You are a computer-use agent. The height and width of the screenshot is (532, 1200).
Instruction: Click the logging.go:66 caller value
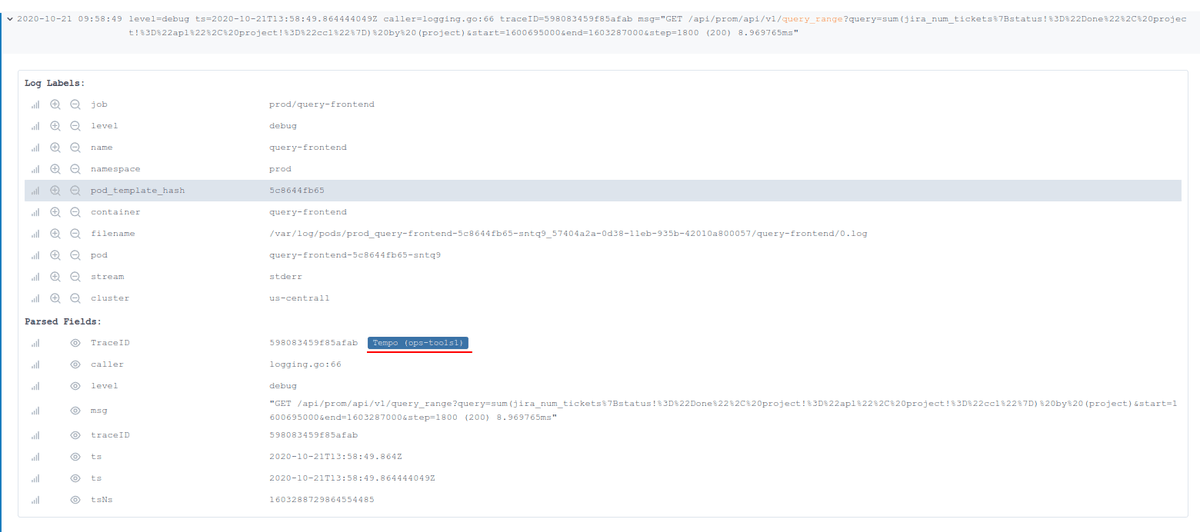pyautogui.click(x=305, y=364)
